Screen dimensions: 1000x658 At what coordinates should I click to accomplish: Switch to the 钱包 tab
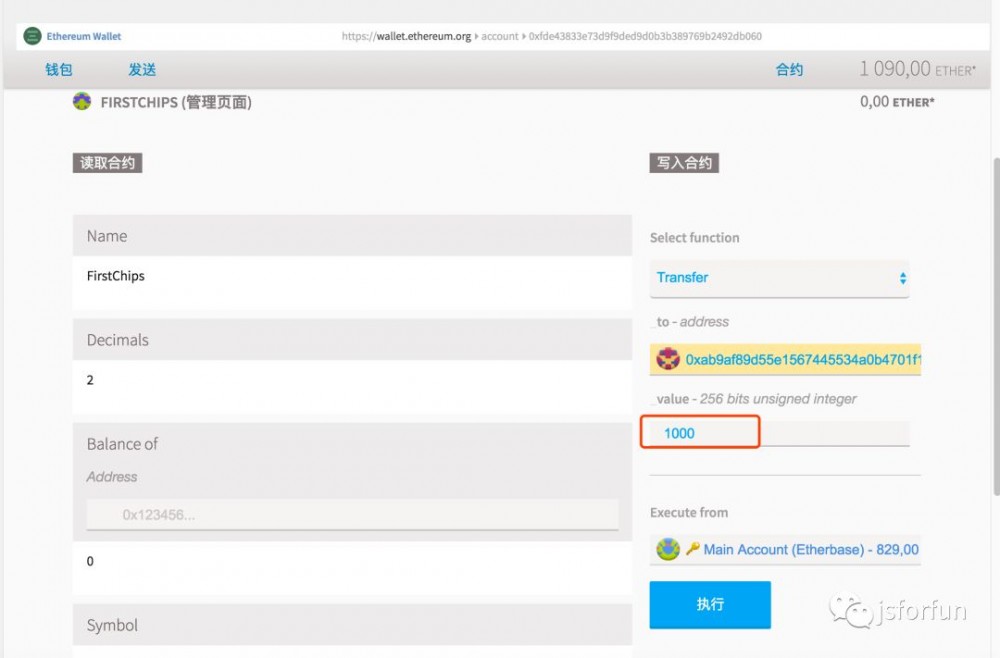click(57, 69)
